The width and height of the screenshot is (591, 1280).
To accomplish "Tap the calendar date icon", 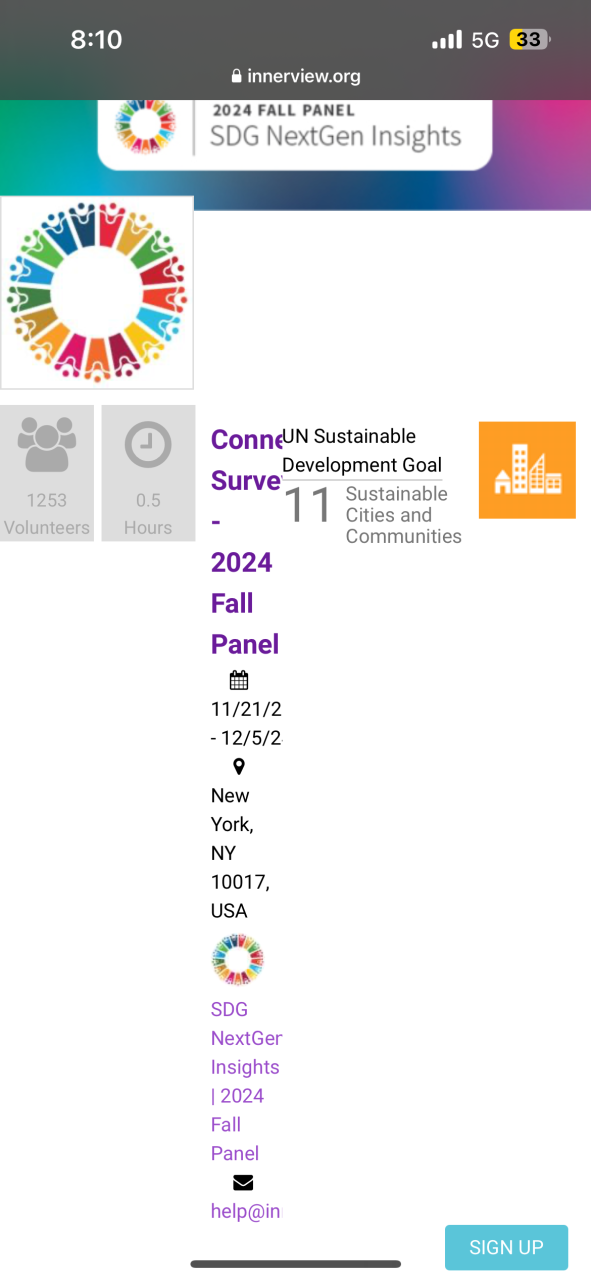I will [x=239, y=681].
